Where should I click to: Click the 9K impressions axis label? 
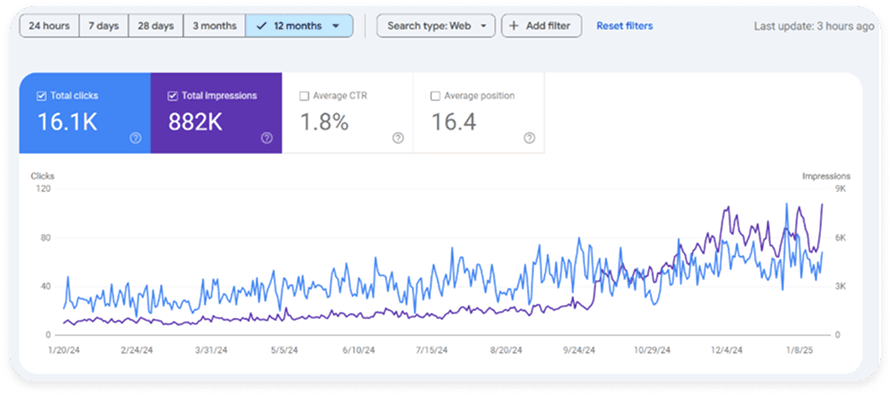840,189
